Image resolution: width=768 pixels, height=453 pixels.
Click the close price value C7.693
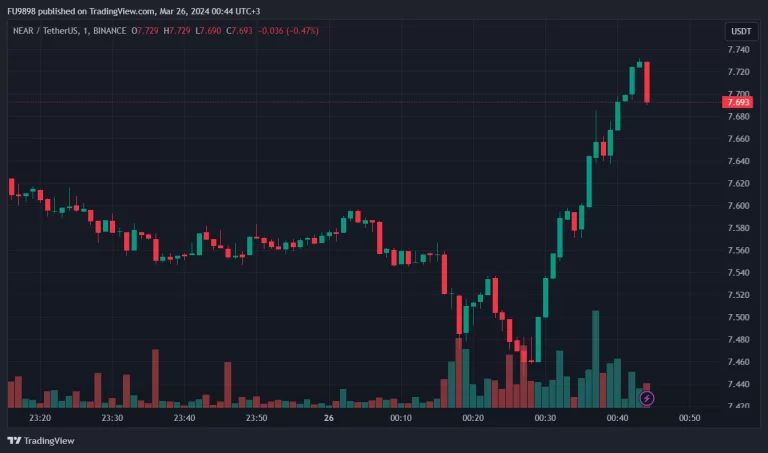(238, 31)
